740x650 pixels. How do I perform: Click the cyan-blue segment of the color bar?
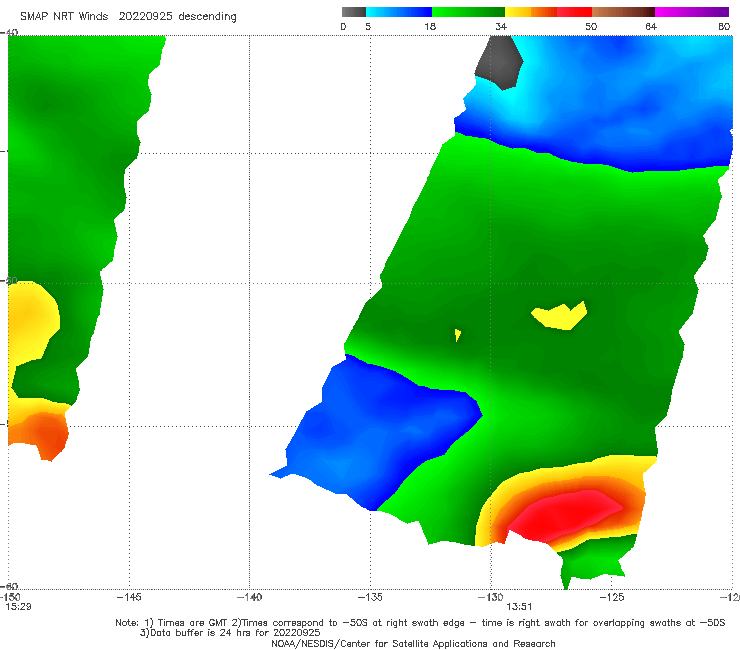coord(399,12)
